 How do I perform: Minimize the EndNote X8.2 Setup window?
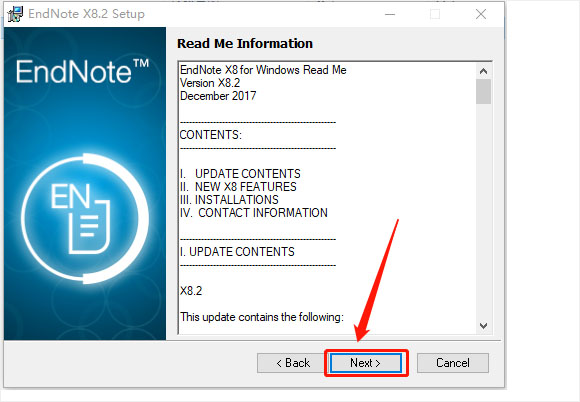click(x=390, y=14)
